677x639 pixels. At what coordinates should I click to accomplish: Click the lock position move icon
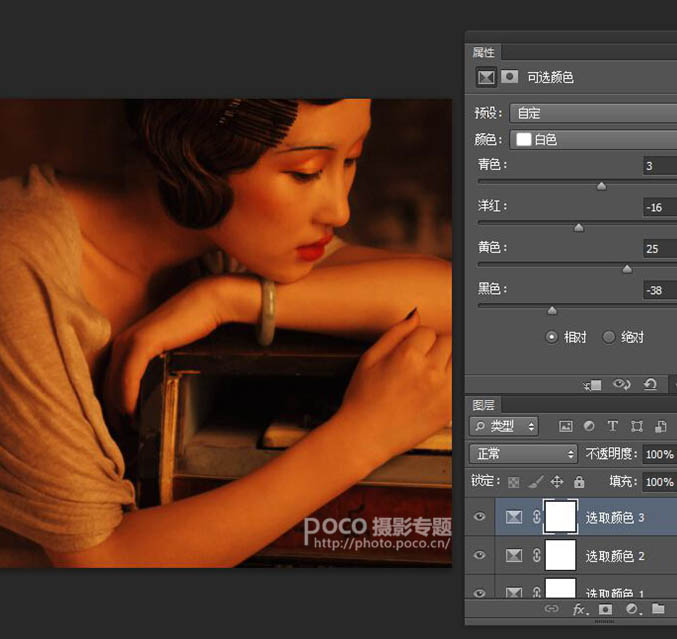click(557, 482)
